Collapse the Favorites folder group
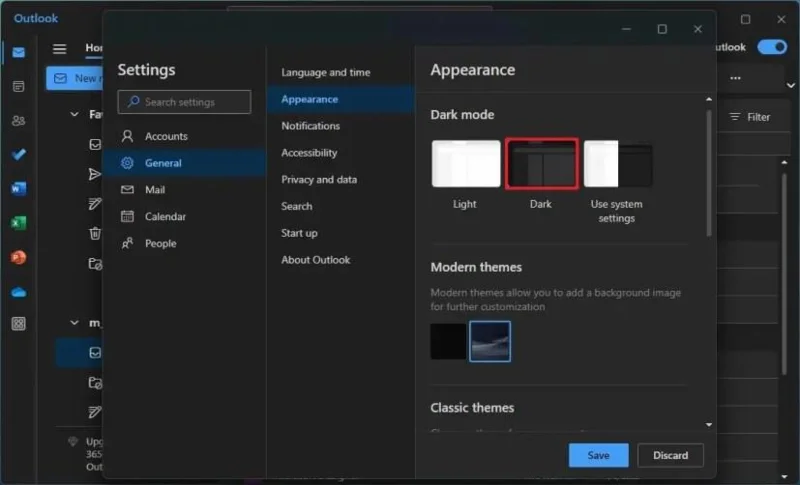The width and height of the screenshot is (800, 485). point(74,114)
